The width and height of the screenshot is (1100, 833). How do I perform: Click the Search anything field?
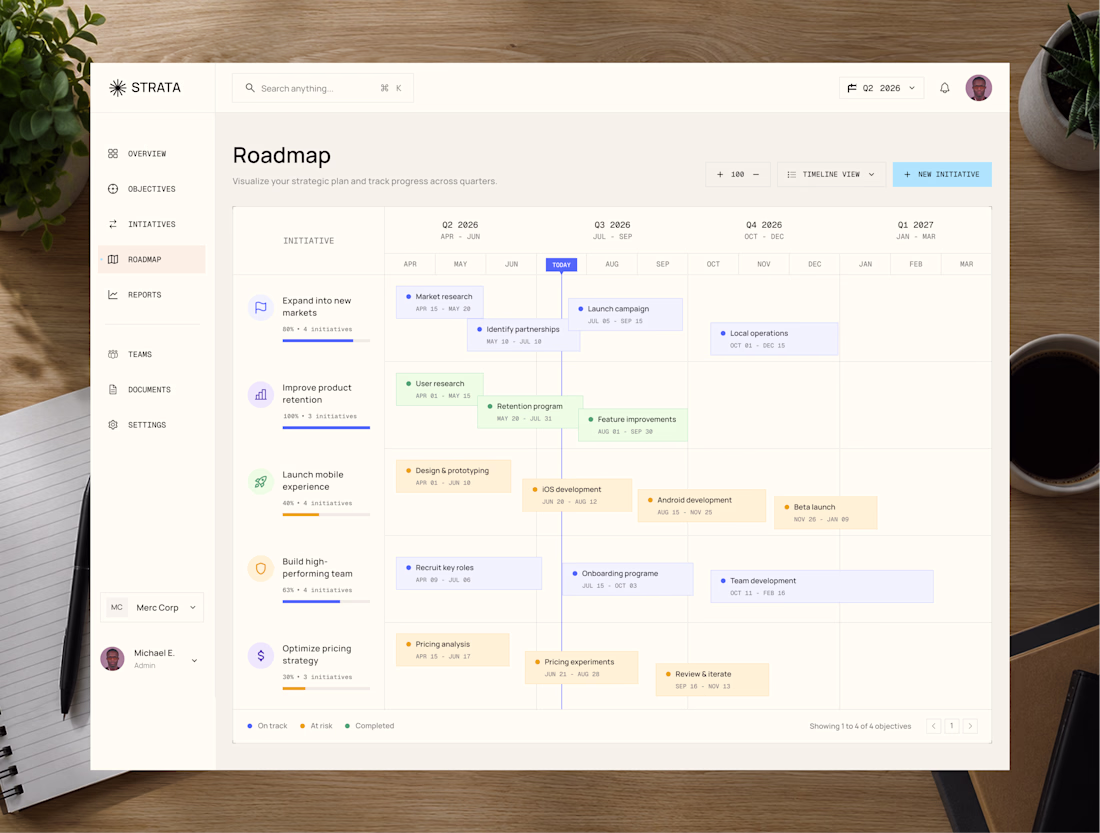tap(323, 88)
